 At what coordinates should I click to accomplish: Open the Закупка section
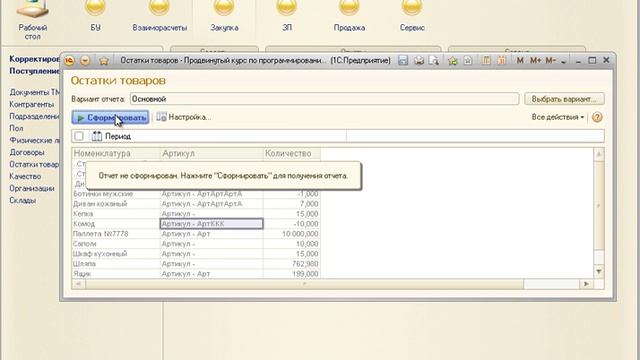coord(224,16)
